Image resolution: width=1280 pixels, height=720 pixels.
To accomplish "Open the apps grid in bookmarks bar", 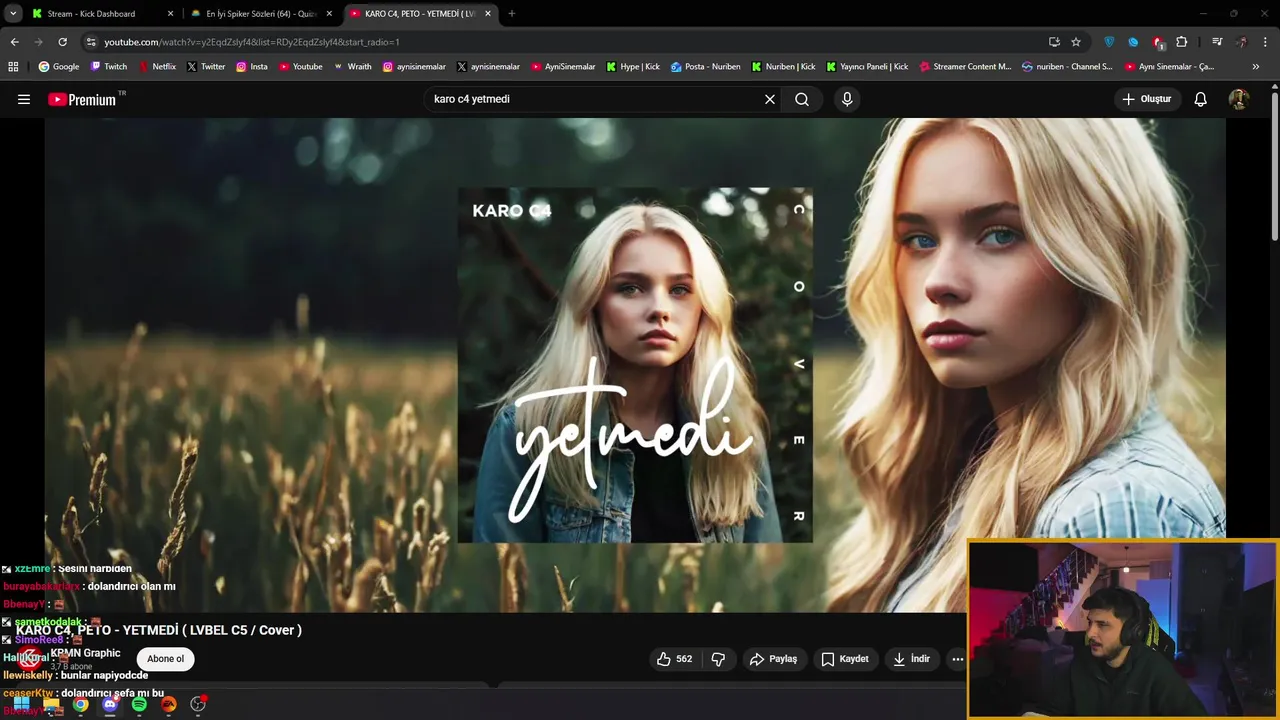I will click(x=13, y=67).
